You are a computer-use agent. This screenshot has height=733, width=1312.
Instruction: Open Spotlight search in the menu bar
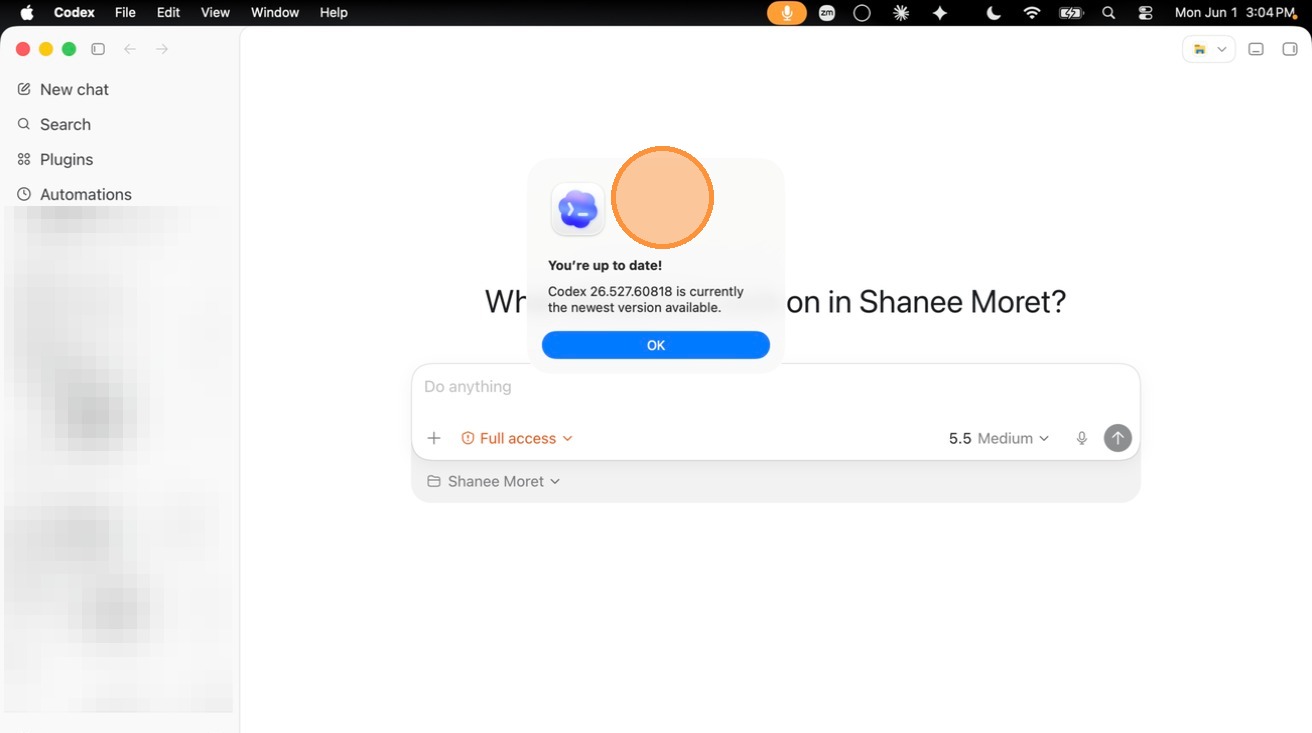click(1108, 12)
